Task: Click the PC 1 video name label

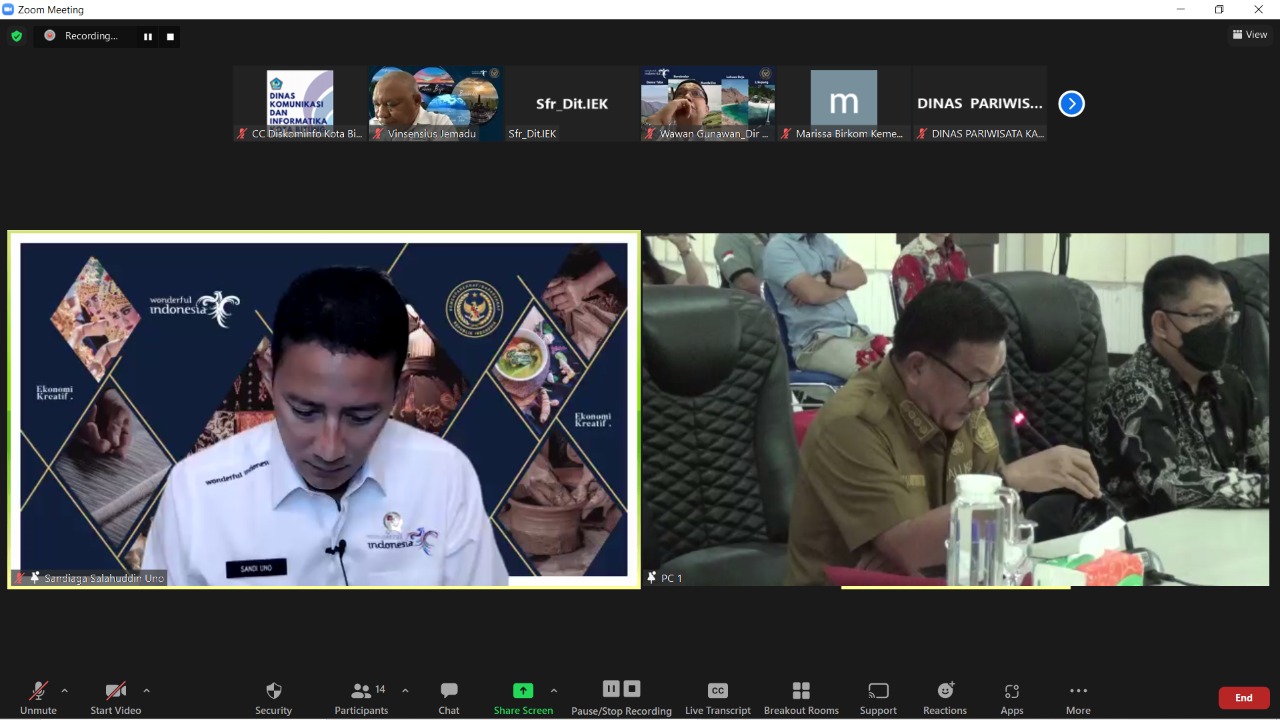Action: pos(672,578)
